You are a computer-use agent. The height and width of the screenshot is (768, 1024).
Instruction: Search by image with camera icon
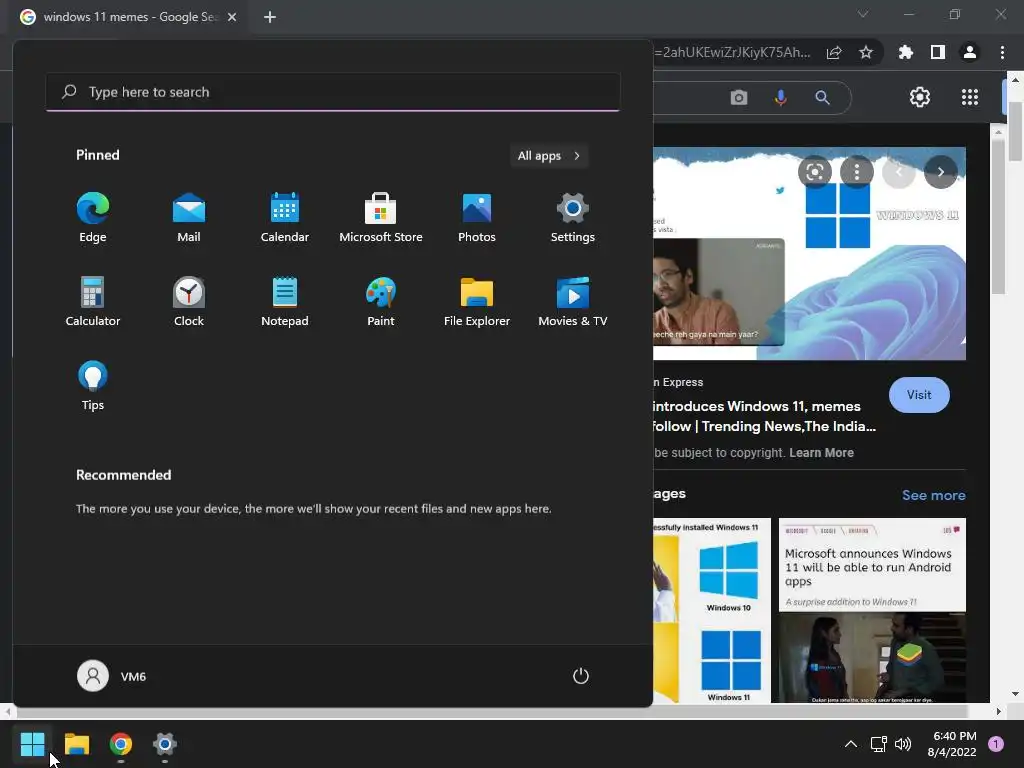739,98
